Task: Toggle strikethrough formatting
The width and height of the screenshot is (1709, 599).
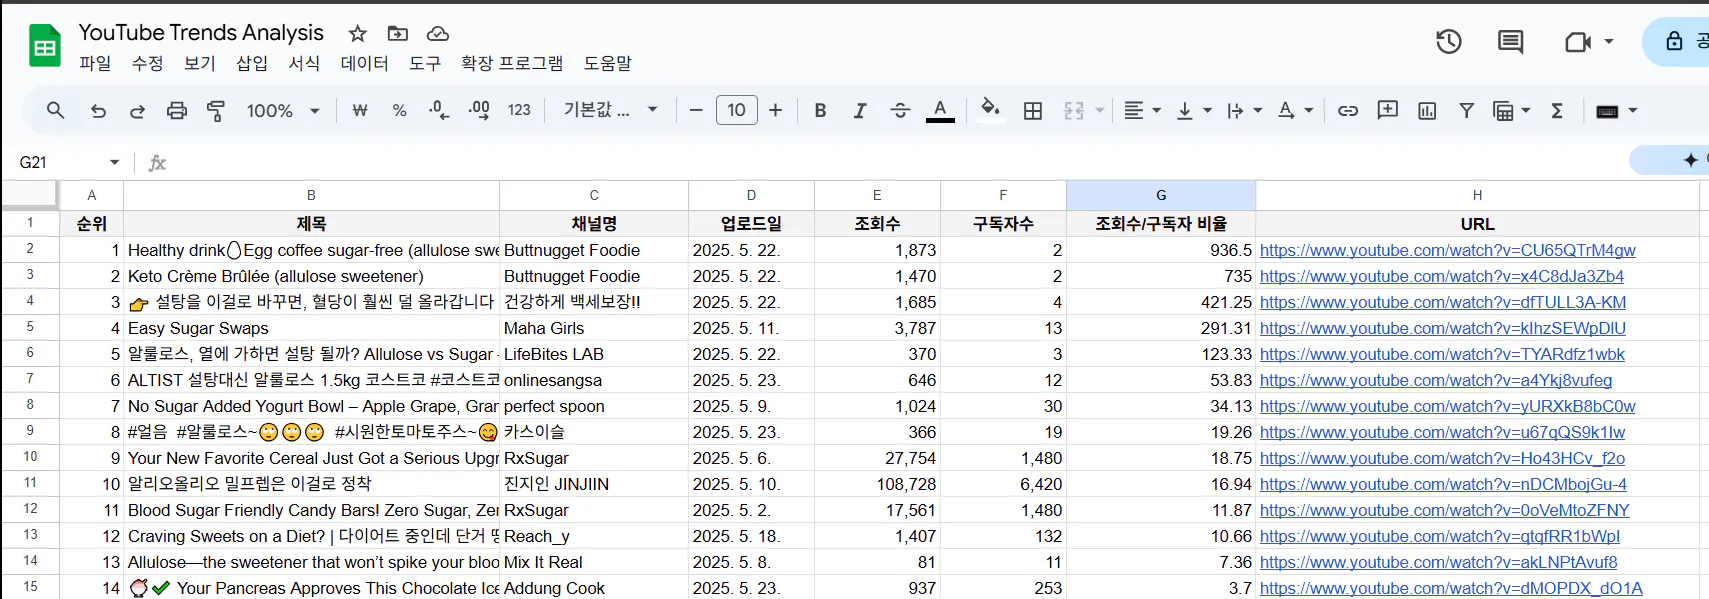Action: (900, 110)
